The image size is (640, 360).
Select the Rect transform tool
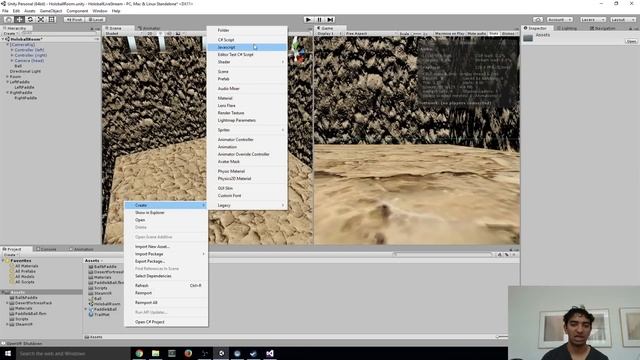(52, 20)
